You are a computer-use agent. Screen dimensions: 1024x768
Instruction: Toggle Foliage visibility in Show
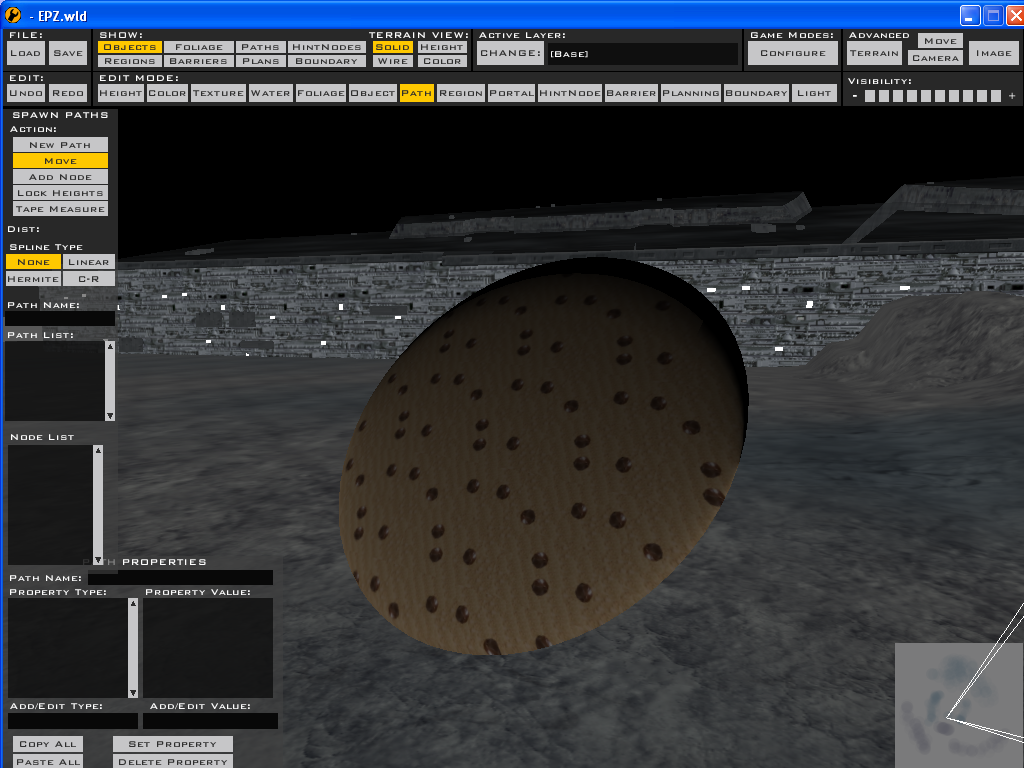[x=199, y=47]
